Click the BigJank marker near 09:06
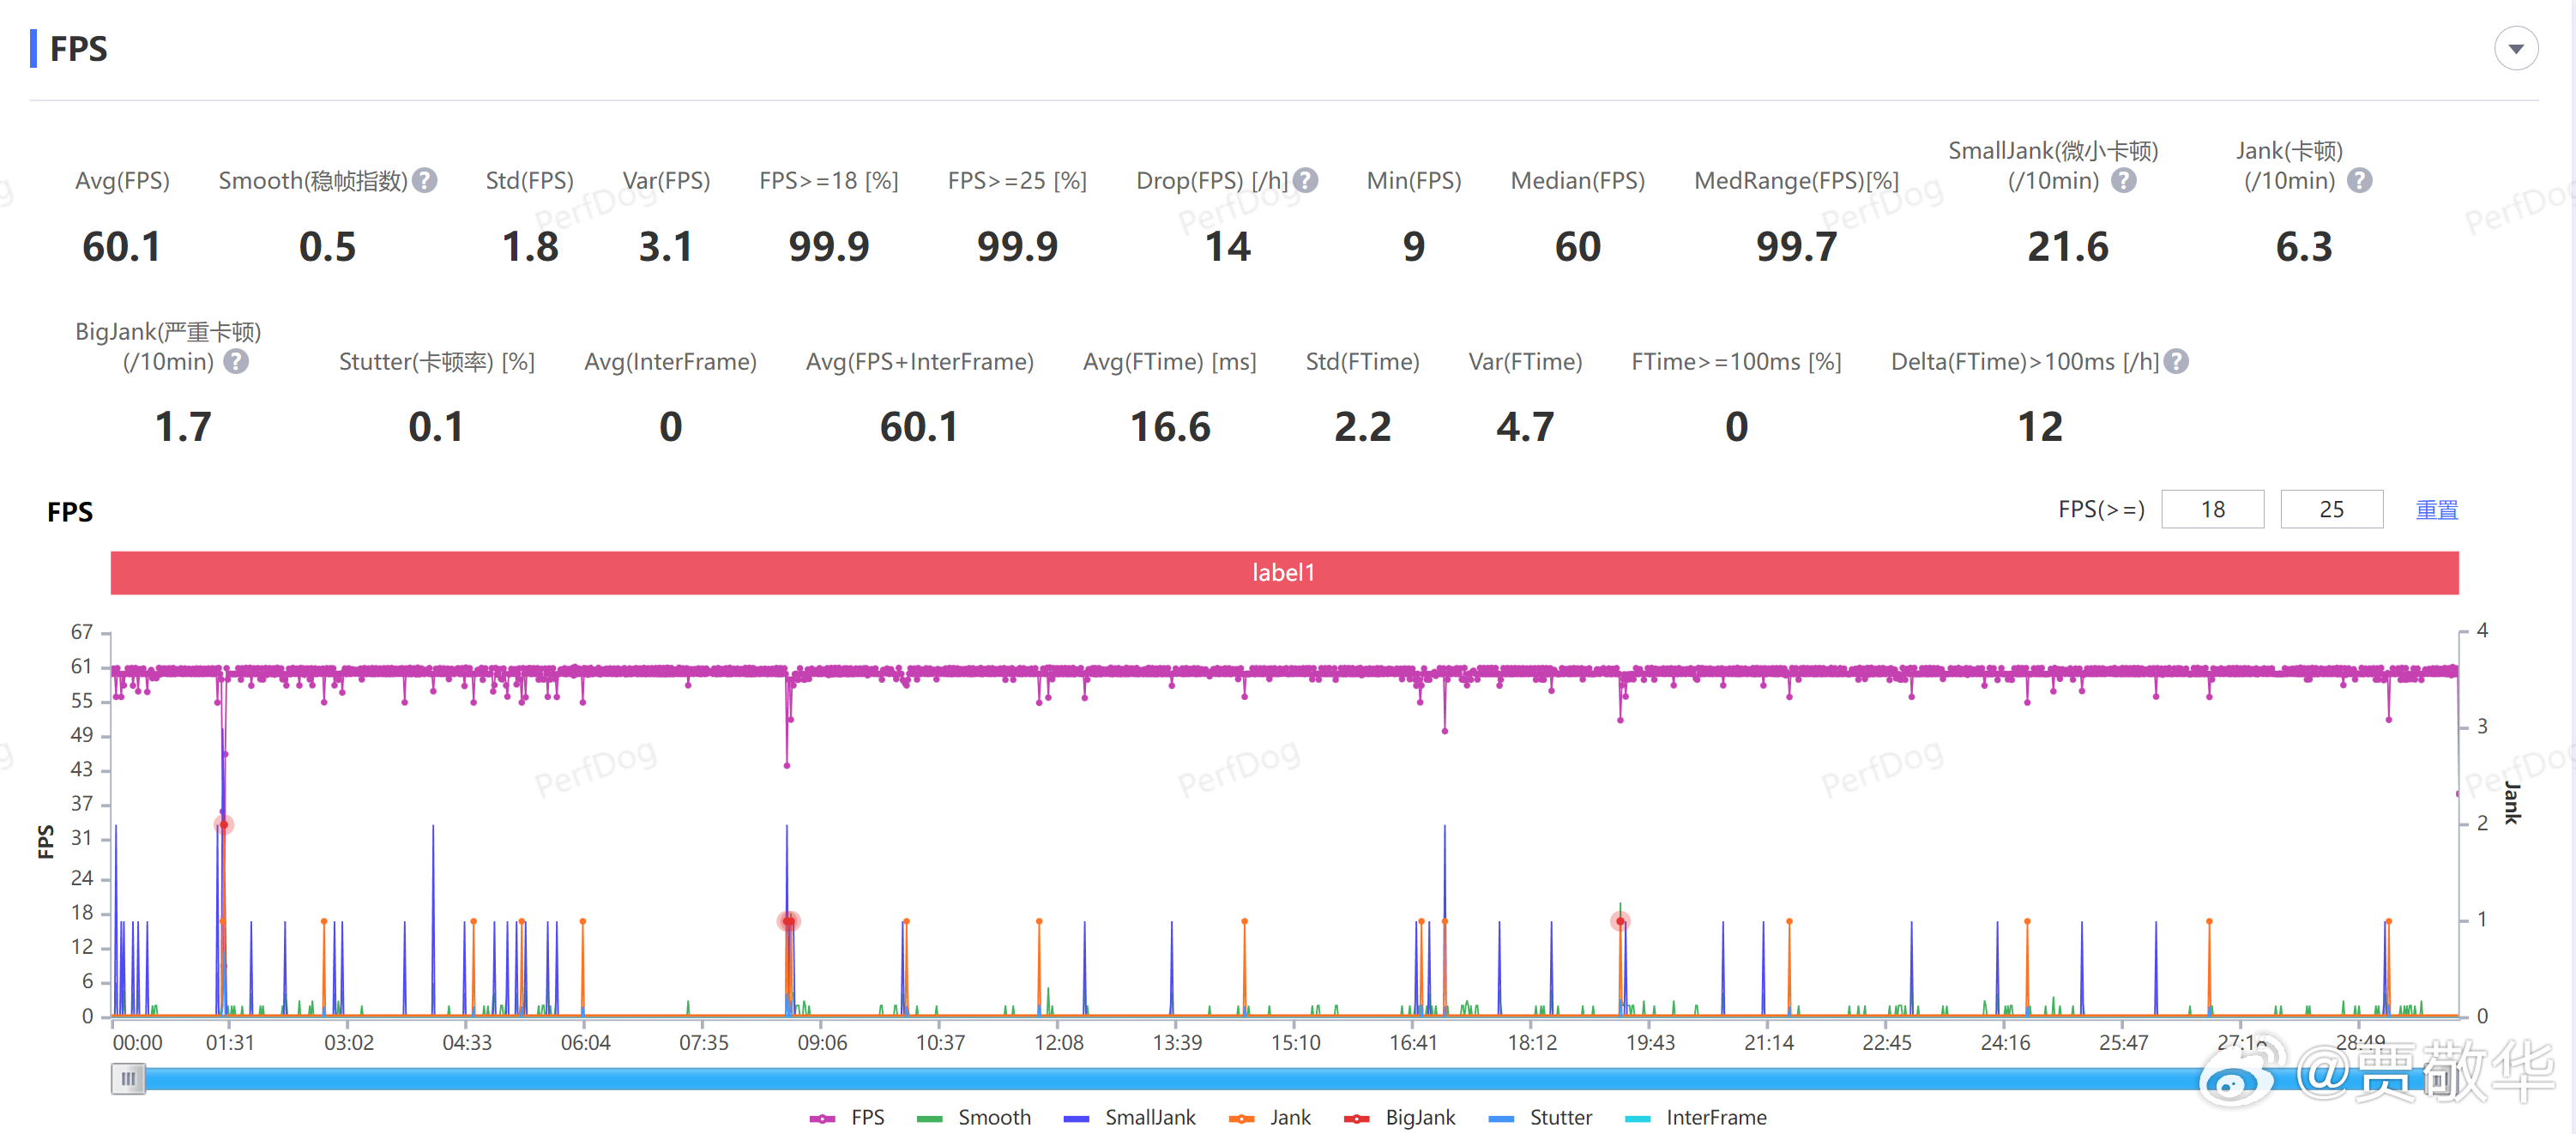2576x1134 pixels. coord(788,921)
